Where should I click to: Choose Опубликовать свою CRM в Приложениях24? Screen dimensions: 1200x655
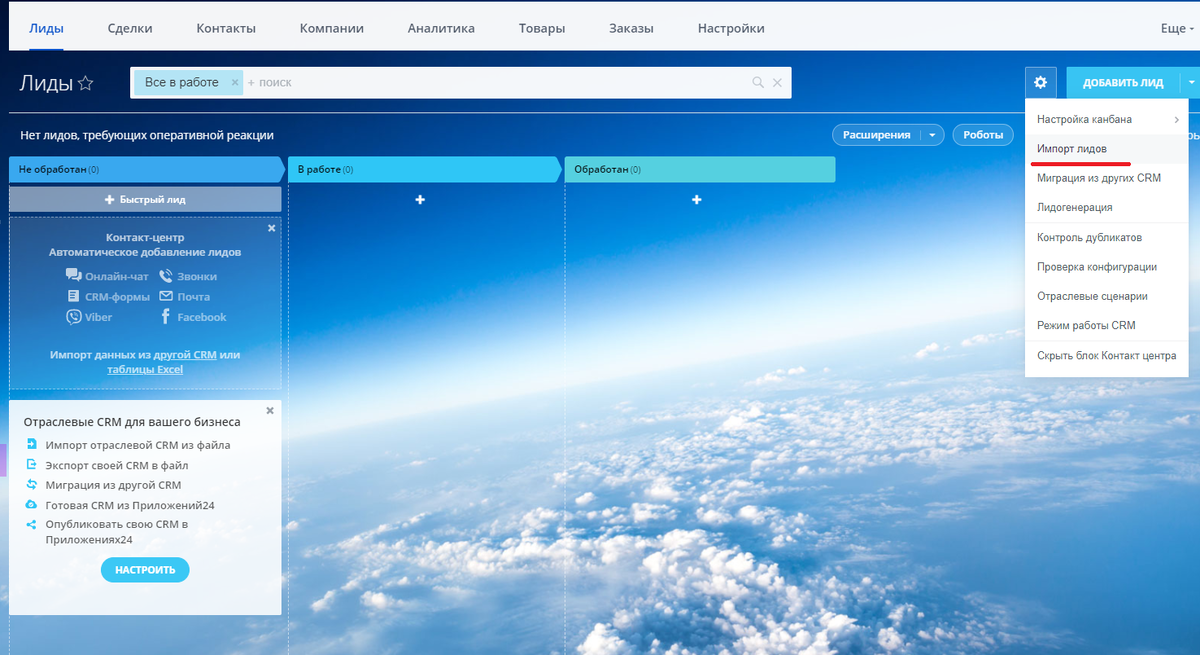pos(116,532)
